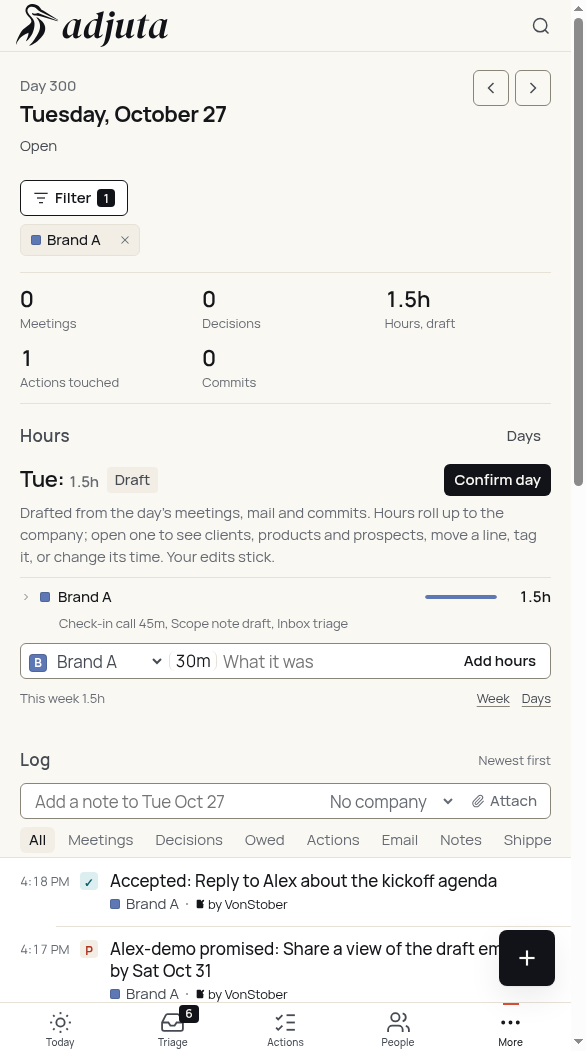Screen dimensions: 586x1051
Task: Open Triage in bottom navigation
Action: (x=172, y=1028)
